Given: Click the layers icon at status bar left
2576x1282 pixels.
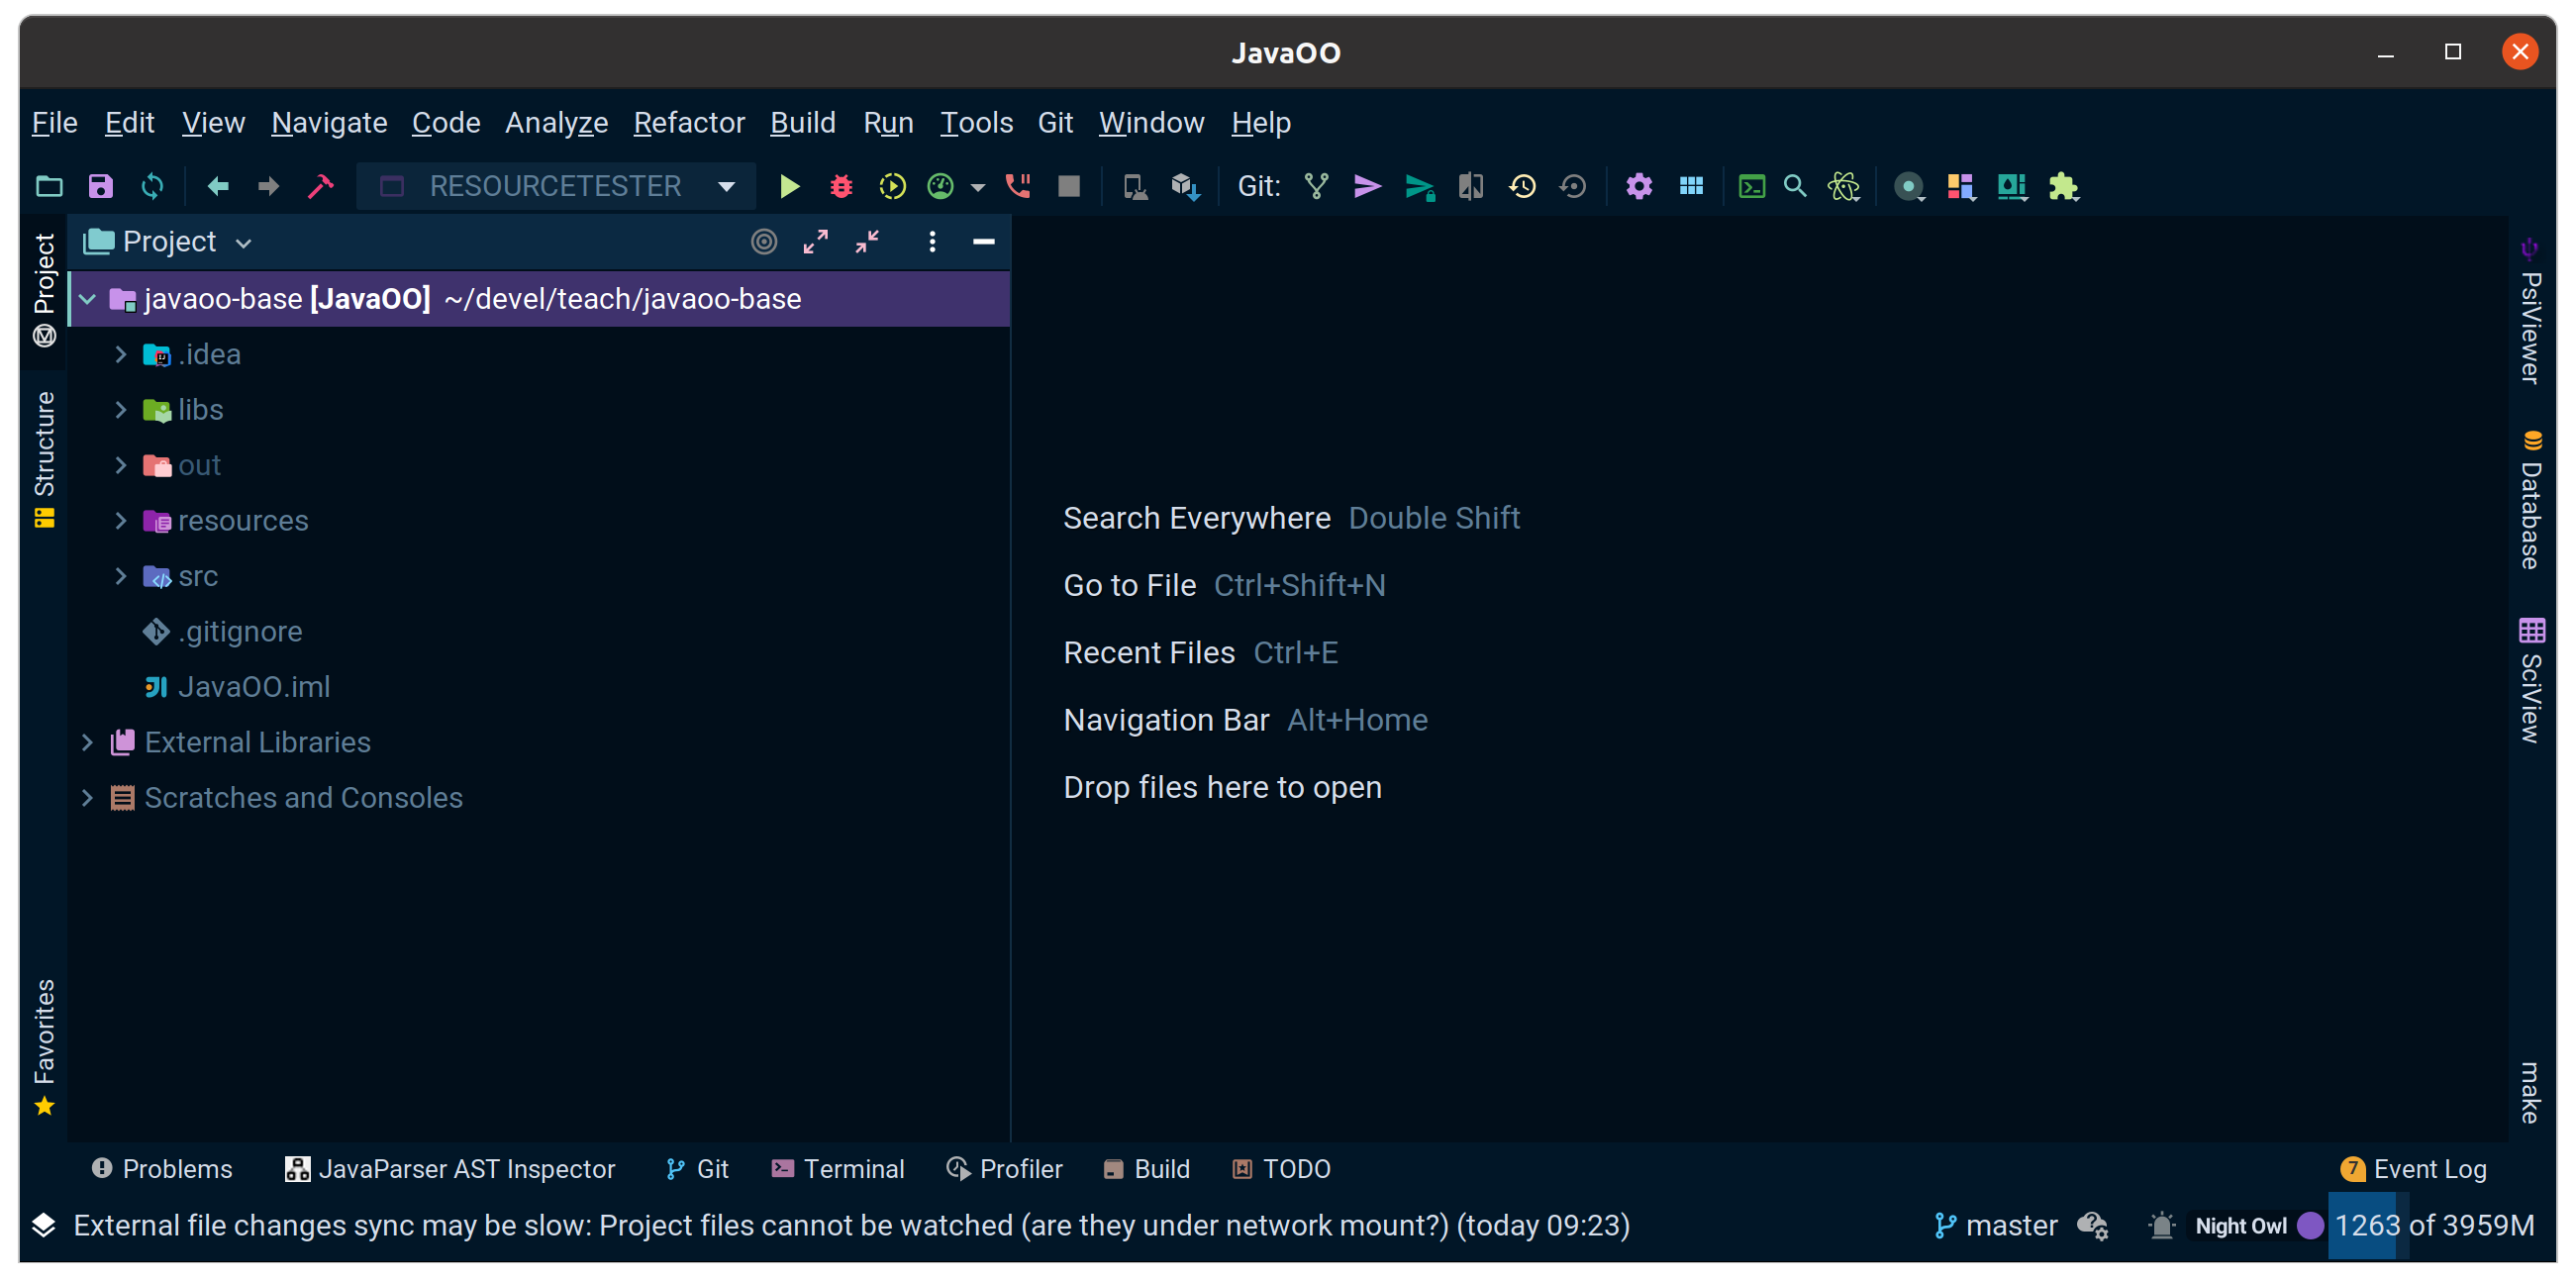Looking at the screenshot, I should point(43,1226).
